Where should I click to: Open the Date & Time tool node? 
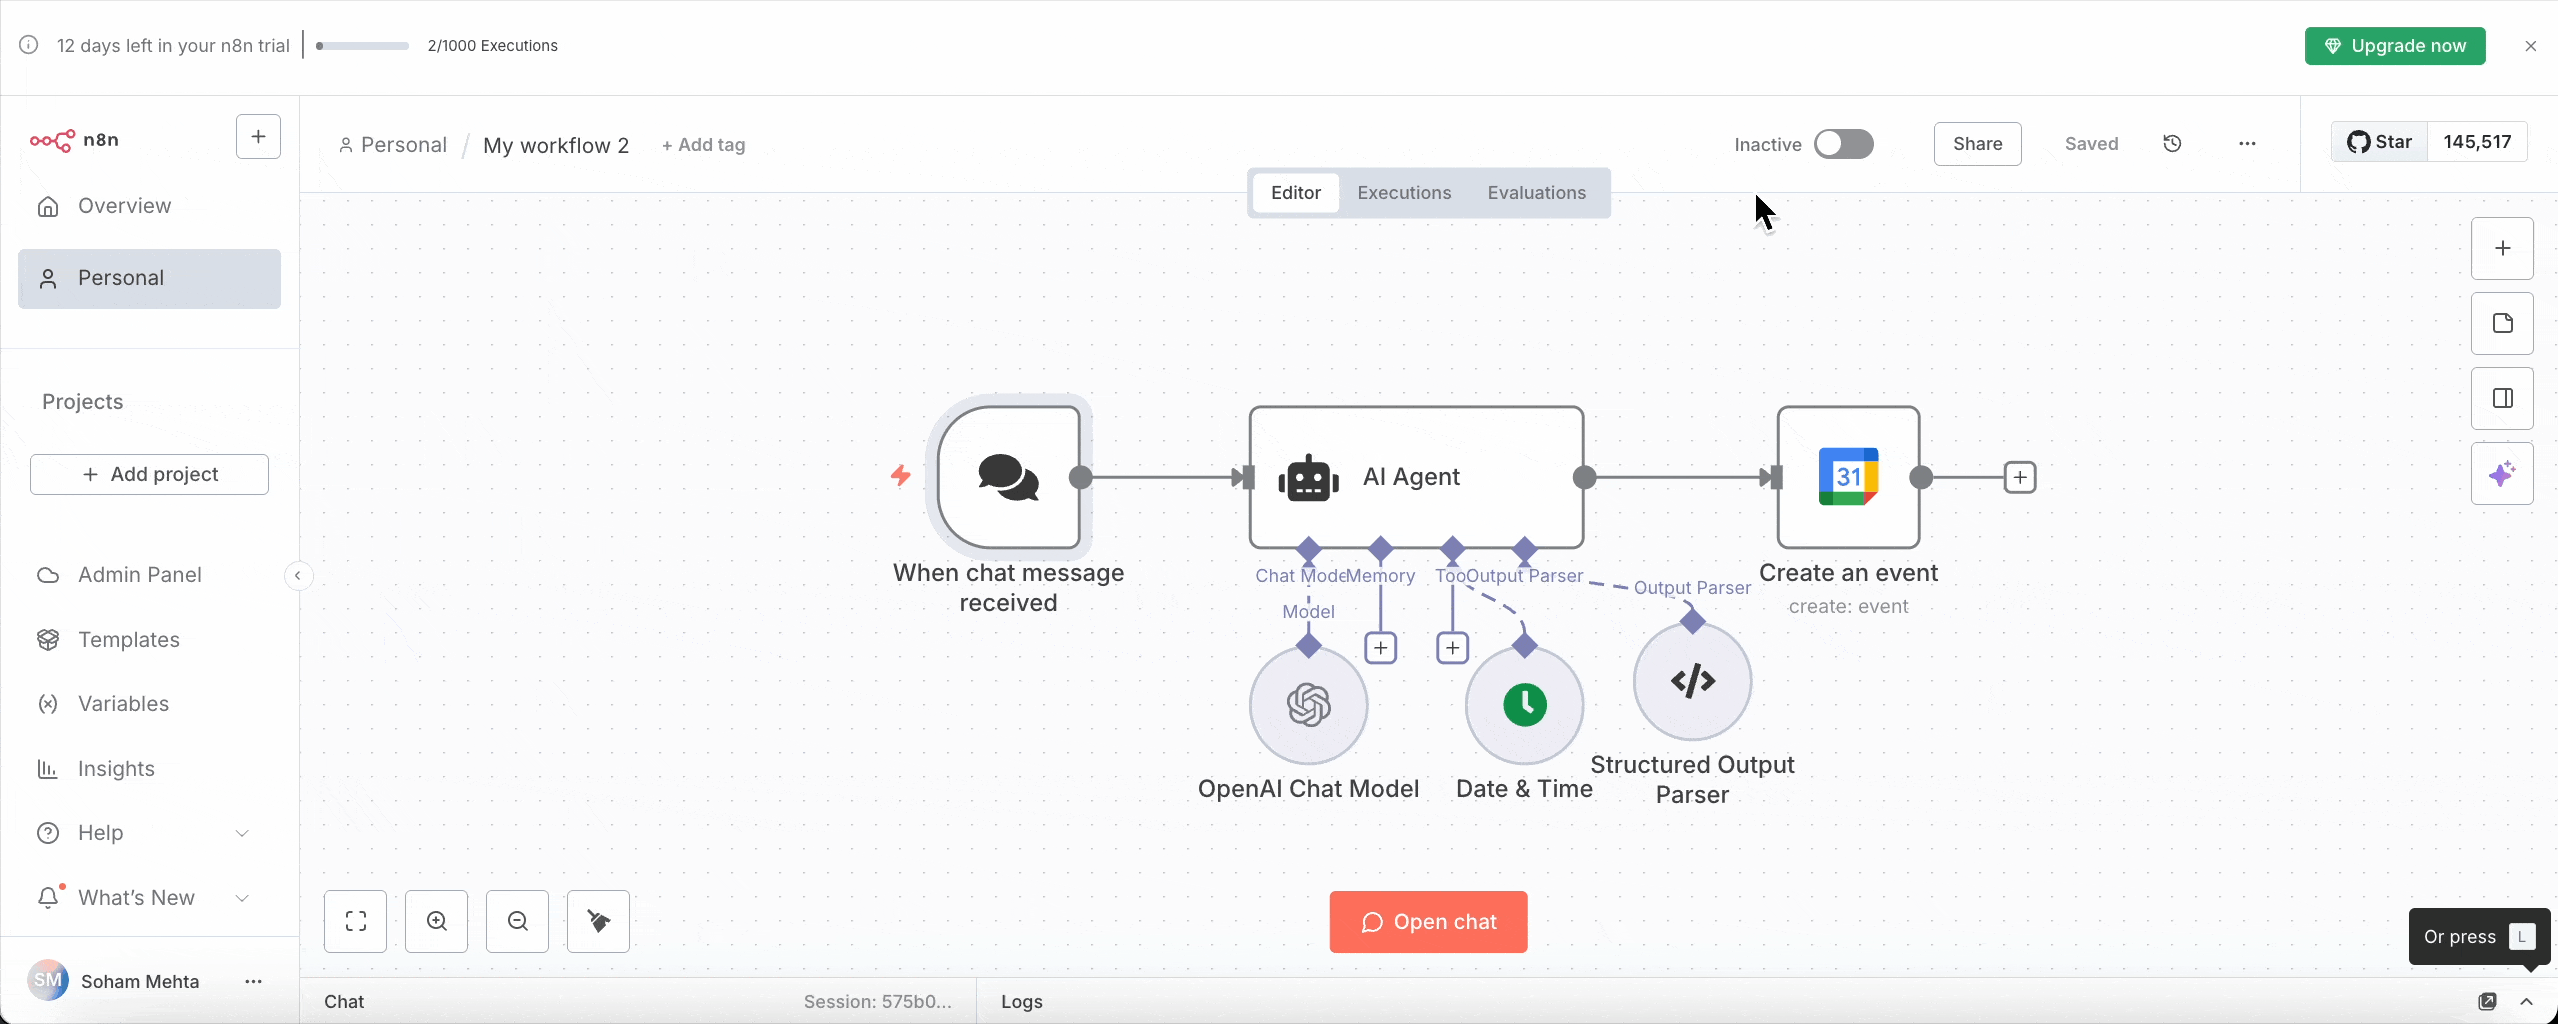coord(1523,706)
